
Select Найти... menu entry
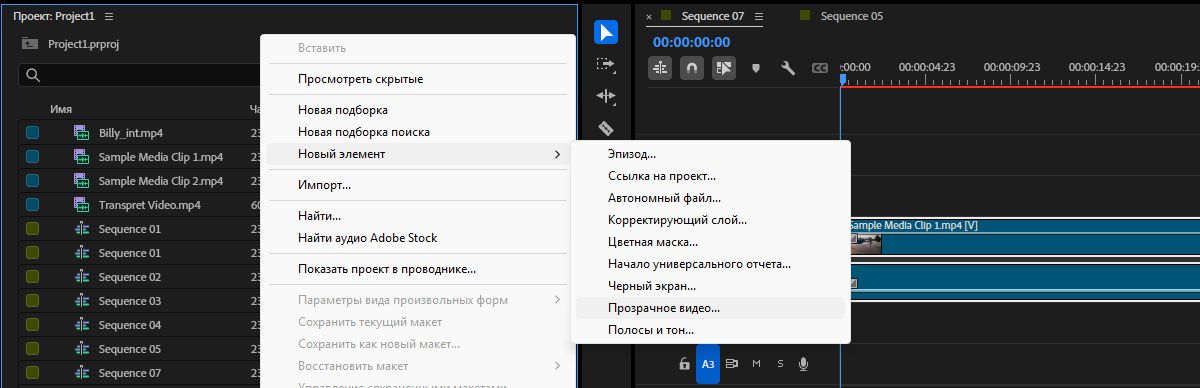click(320, 216)
